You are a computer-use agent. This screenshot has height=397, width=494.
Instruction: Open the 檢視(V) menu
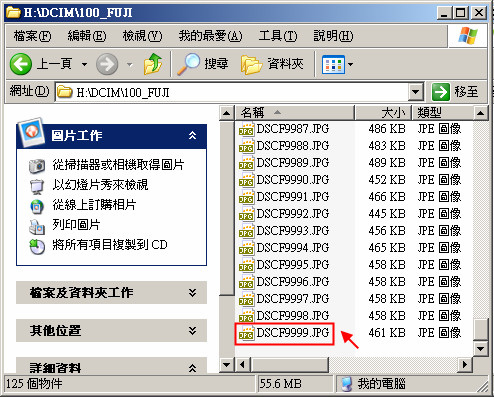tap(142, 36)
